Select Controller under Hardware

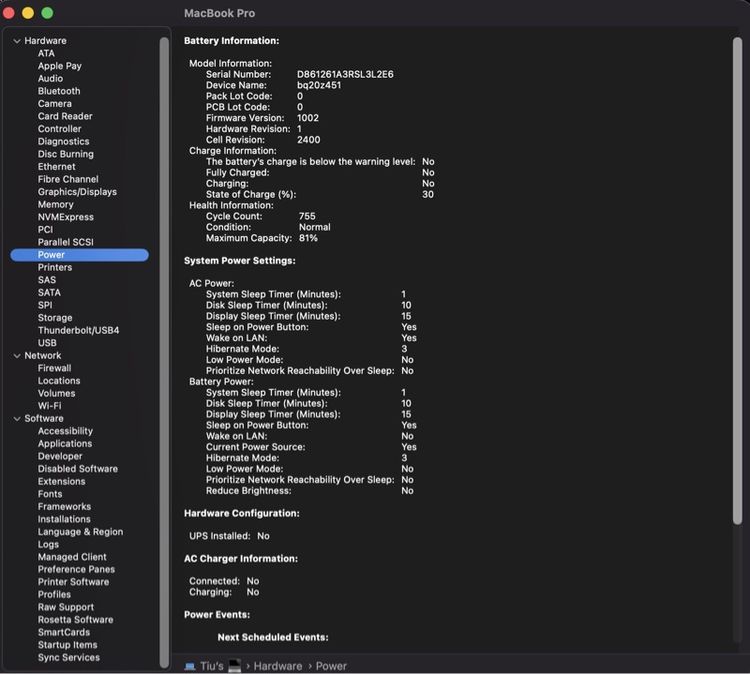59,129
